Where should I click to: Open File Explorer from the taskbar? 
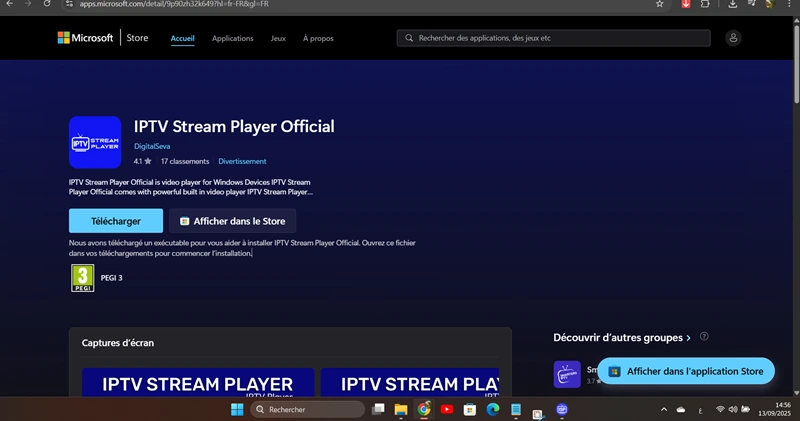(401, 409)
